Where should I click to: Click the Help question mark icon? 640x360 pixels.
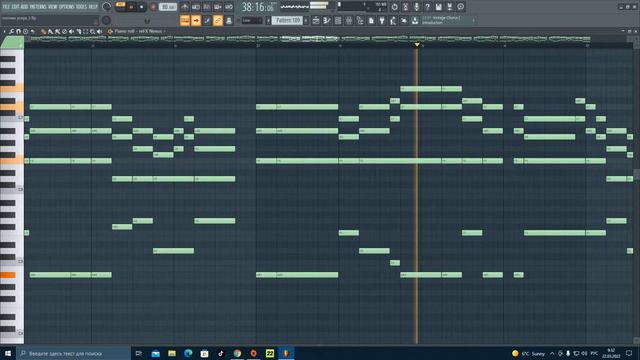tap(427, 7)
